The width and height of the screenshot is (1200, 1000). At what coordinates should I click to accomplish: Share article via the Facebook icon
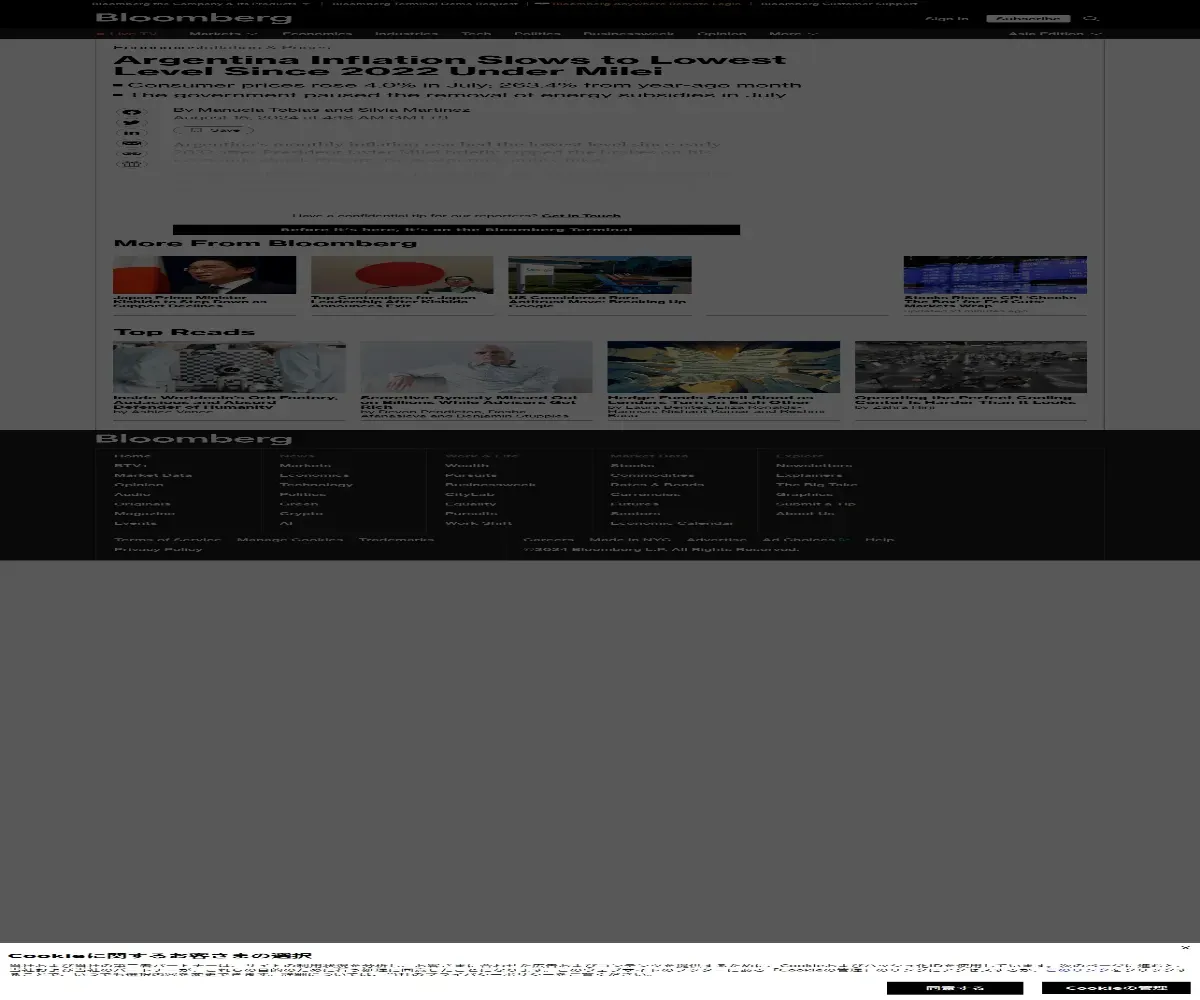[x=132, y=113]
